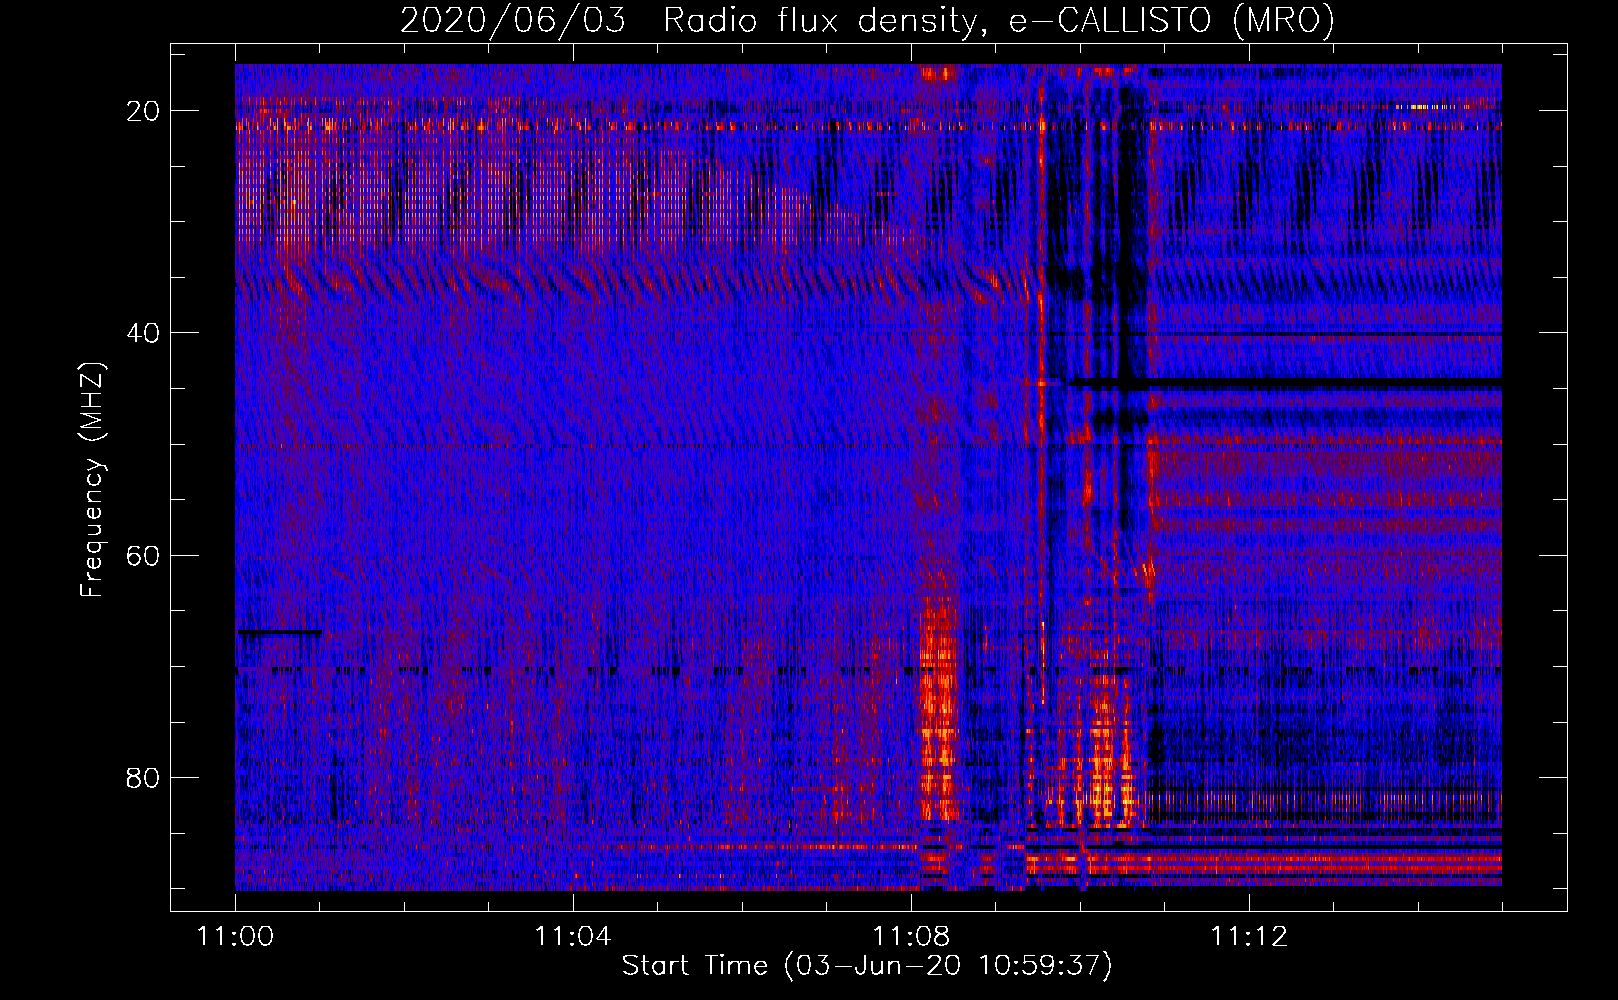Click the 'Frequency (MHZ)' axis label
The image size is (1618, 1000).
point(92,480)
